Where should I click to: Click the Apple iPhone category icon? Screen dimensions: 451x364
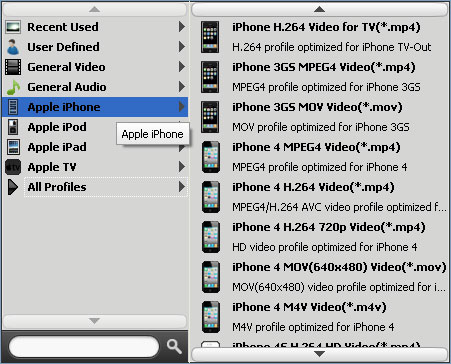pos(13,107)
